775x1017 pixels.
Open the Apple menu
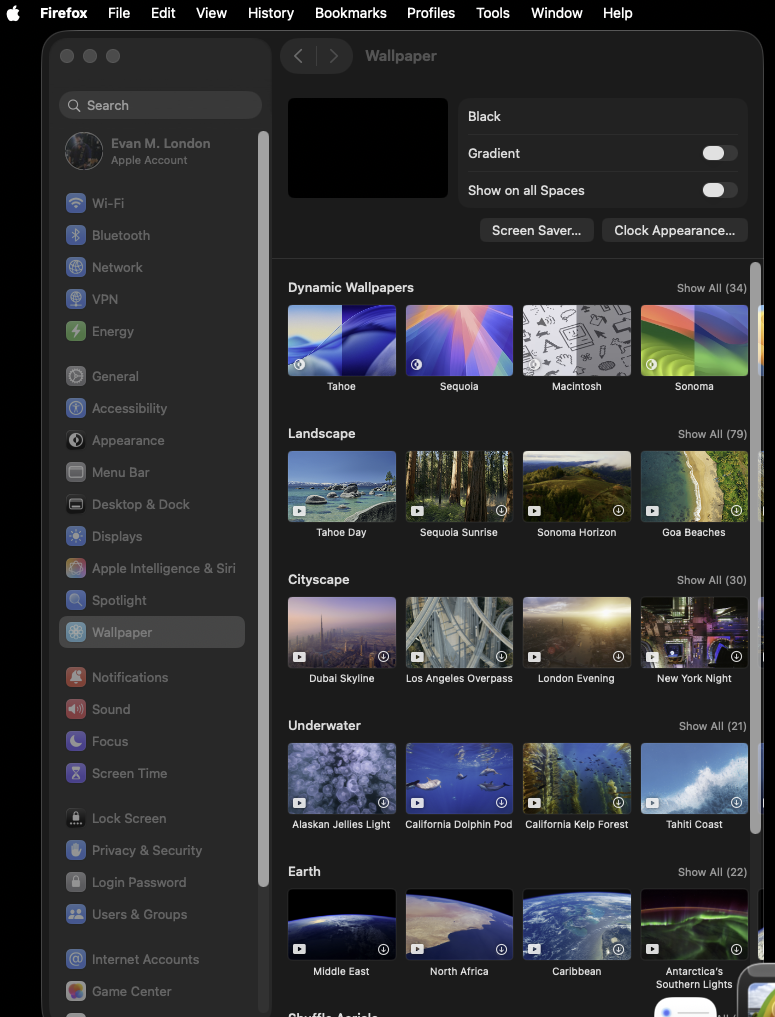(x=13, y=13)
